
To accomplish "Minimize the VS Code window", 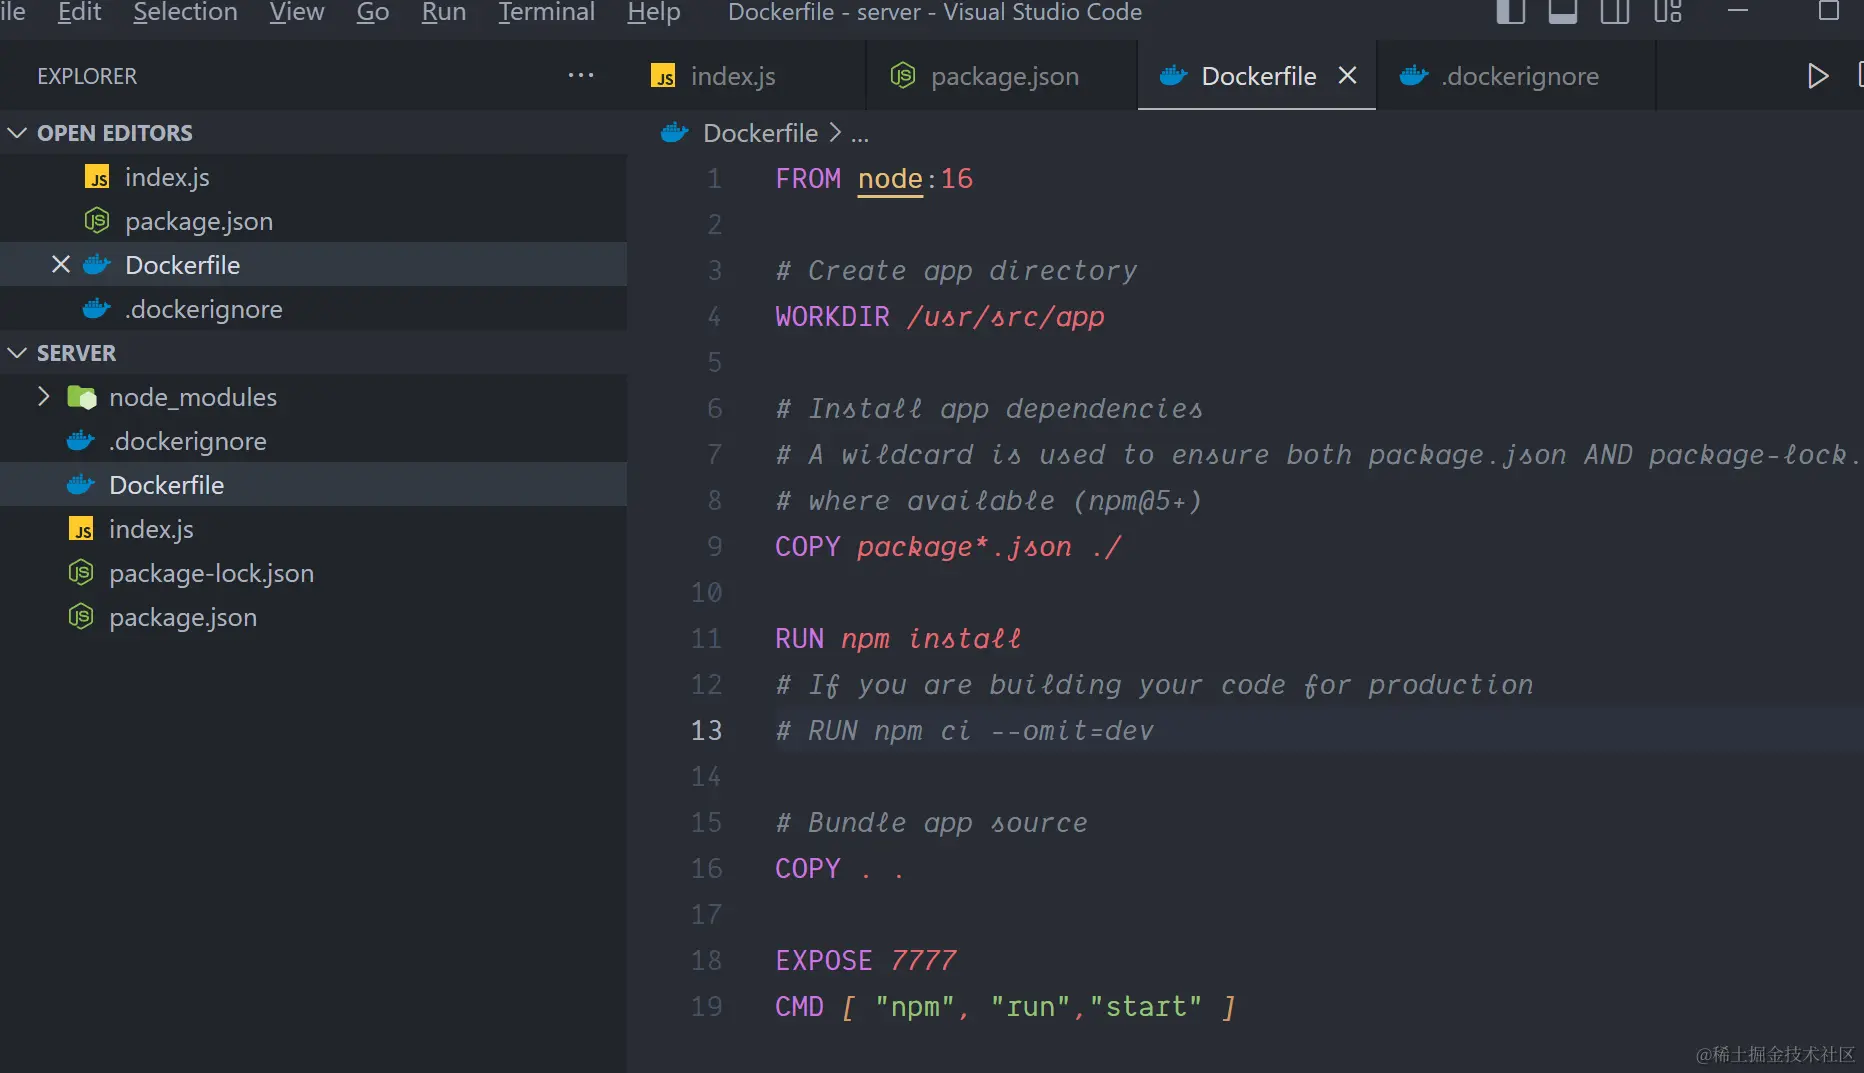I will point(1738,12).
